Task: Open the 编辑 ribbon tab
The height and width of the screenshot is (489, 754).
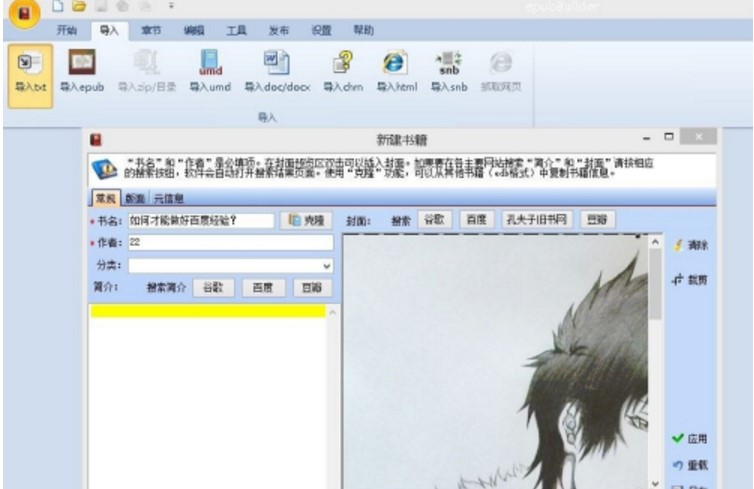Action: point(194,30)
